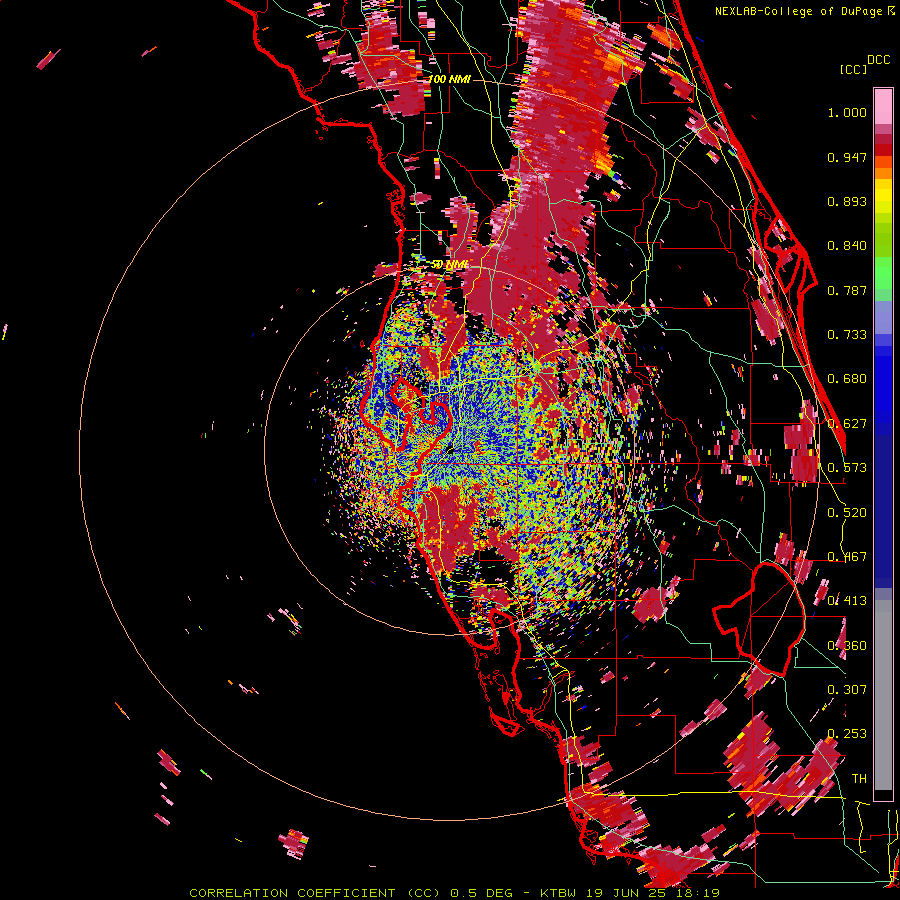Click the DCC label above the color scale
Viewport: 900px width, 900px height.
click(x=878, y=60)
